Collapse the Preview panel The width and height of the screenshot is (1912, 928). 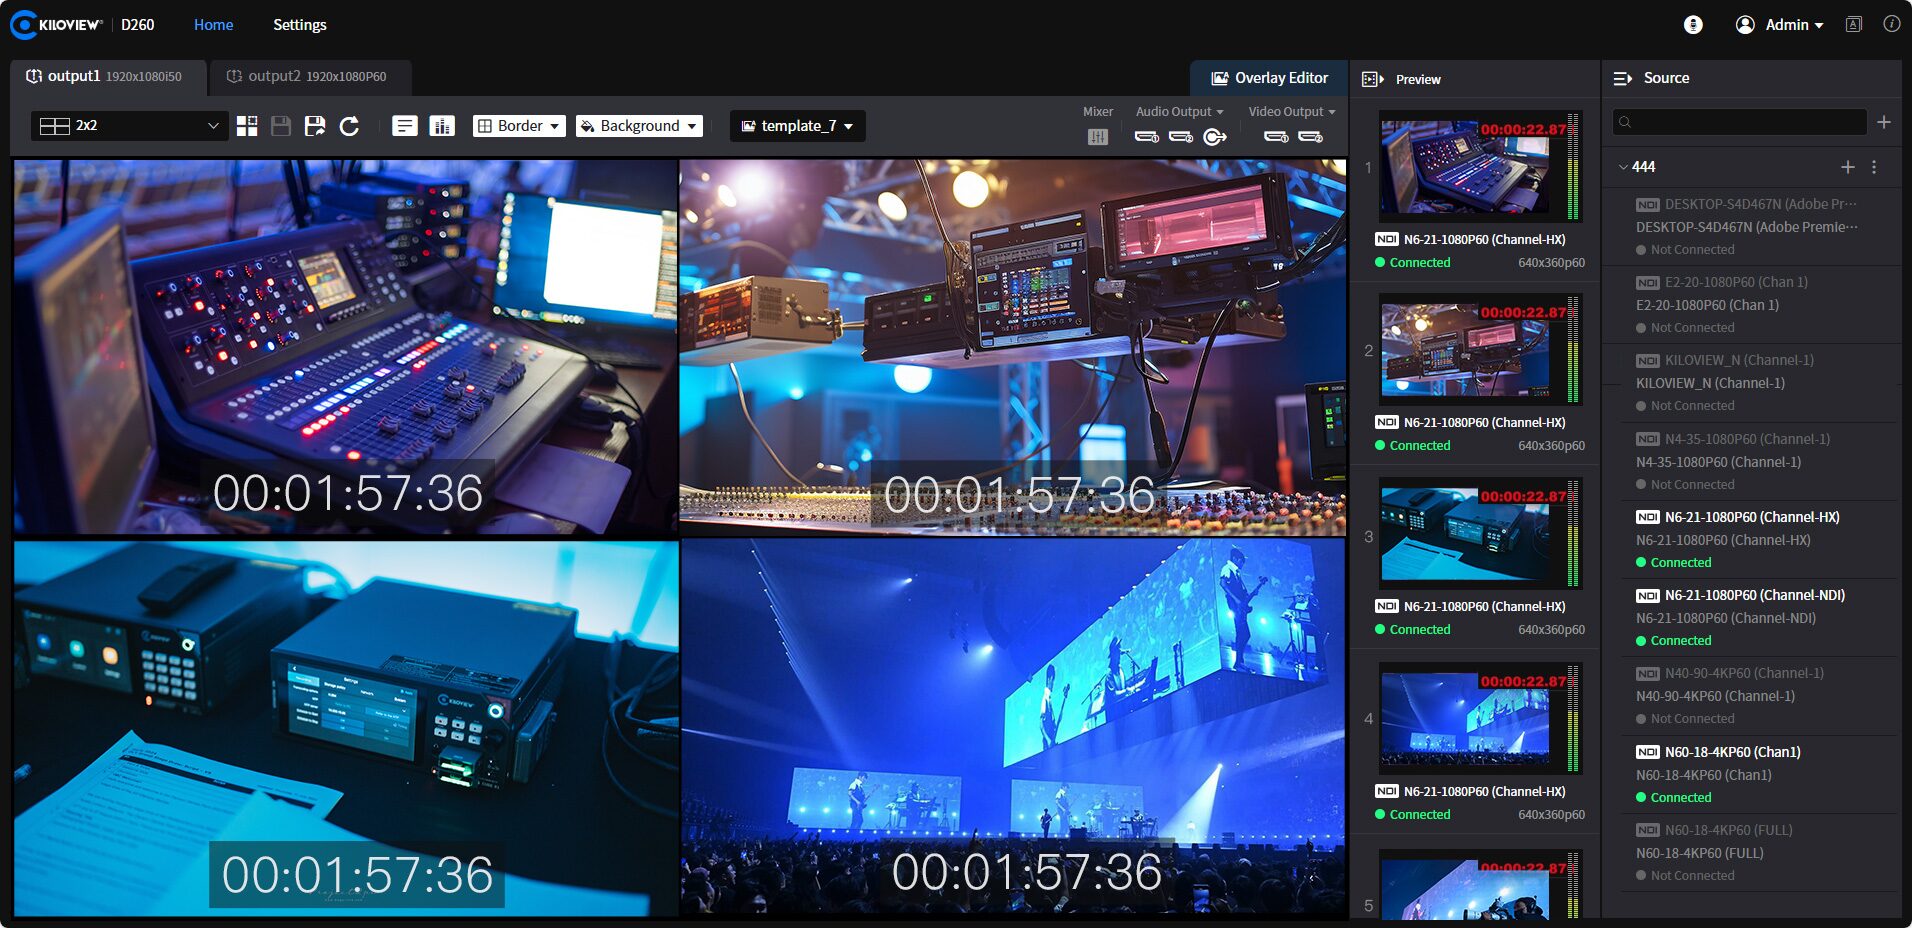coord(1373,79)
